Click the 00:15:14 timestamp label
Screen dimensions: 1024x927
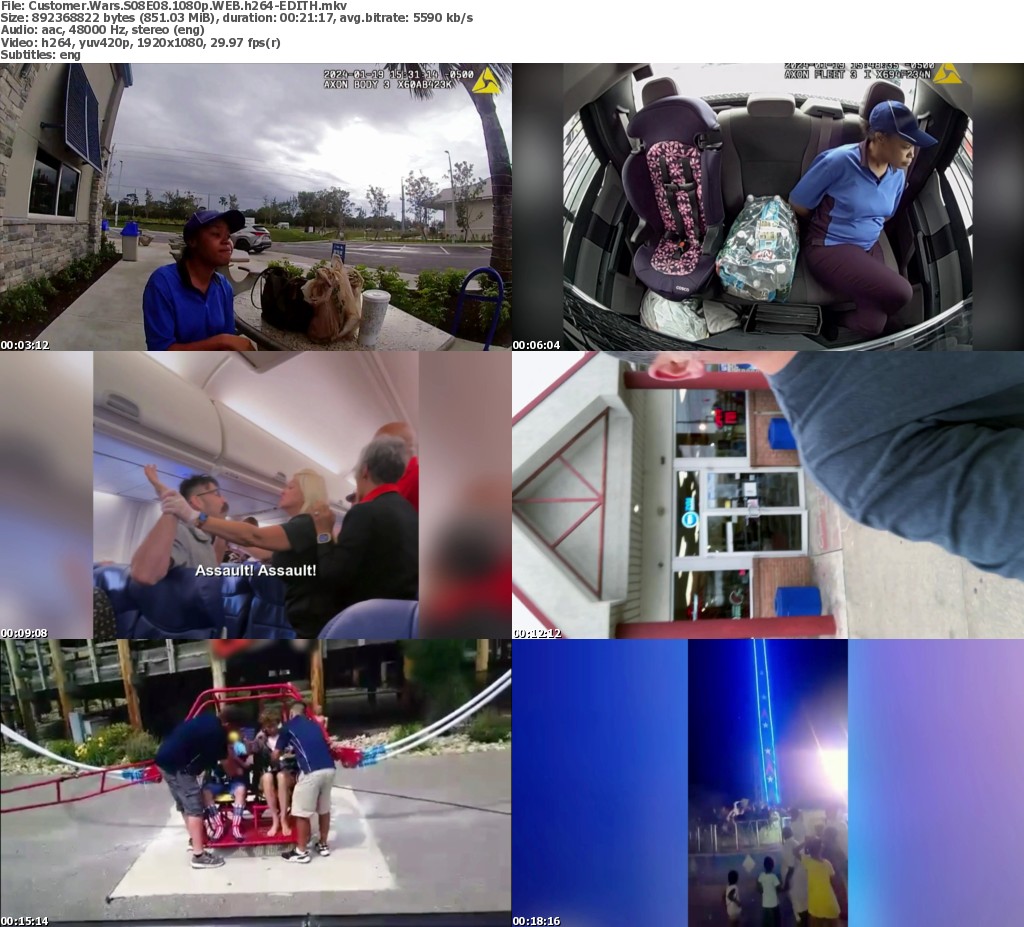pyautogui.click(x=25, y=921)
